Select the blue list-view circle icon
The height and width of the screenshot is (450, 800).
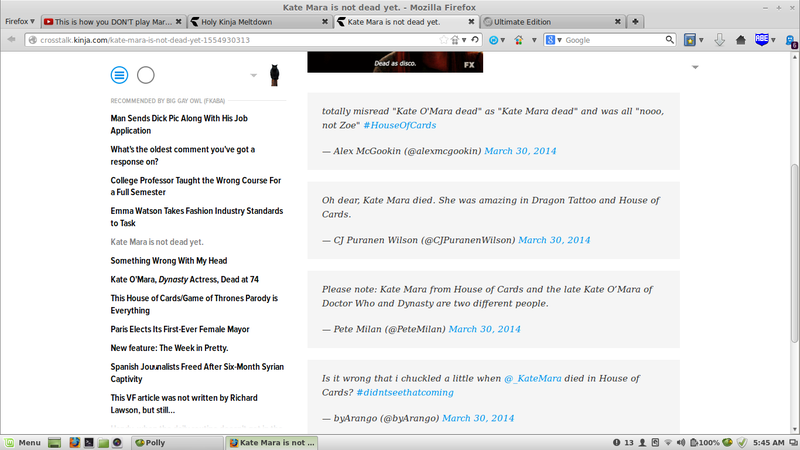119,75
